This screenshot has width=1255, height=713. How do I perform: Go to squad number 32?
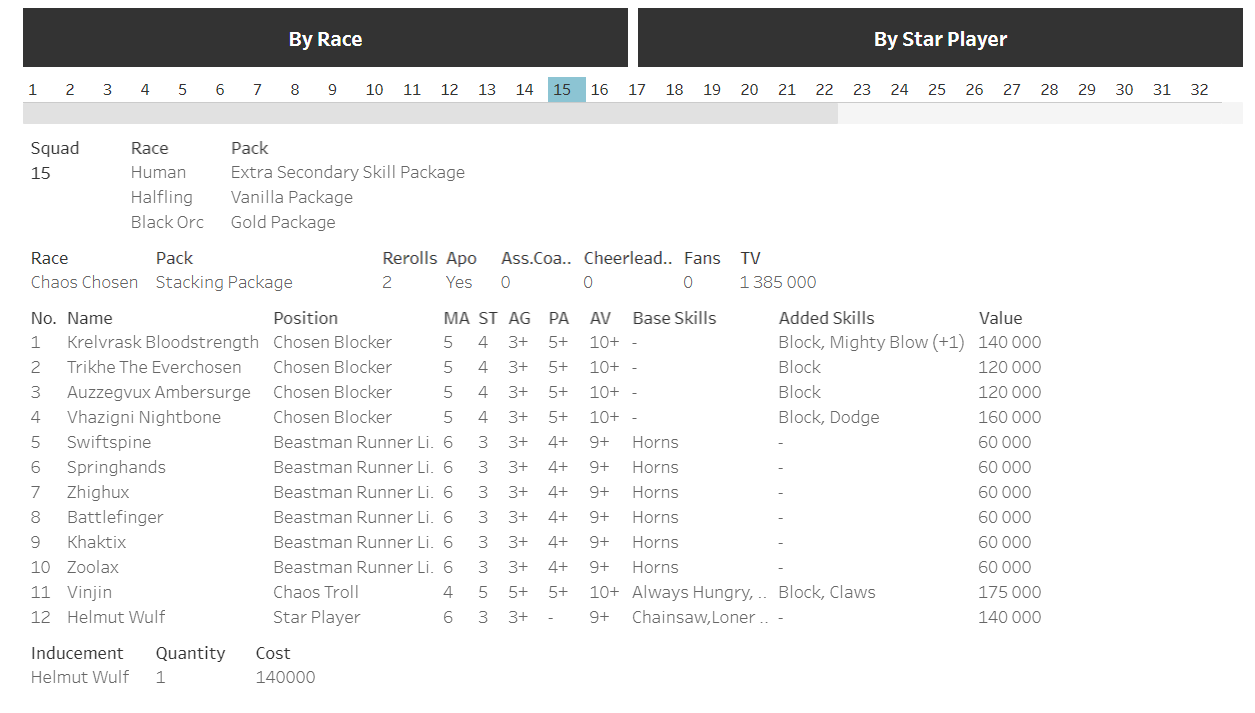(1199, 90)
